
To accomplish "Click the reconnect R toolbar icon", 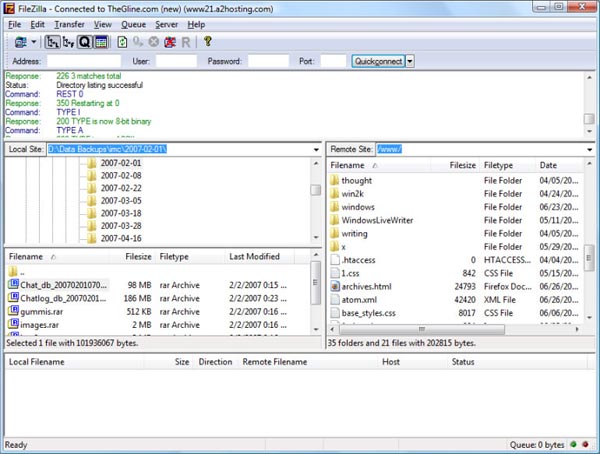I will click(x=186, y=42).
